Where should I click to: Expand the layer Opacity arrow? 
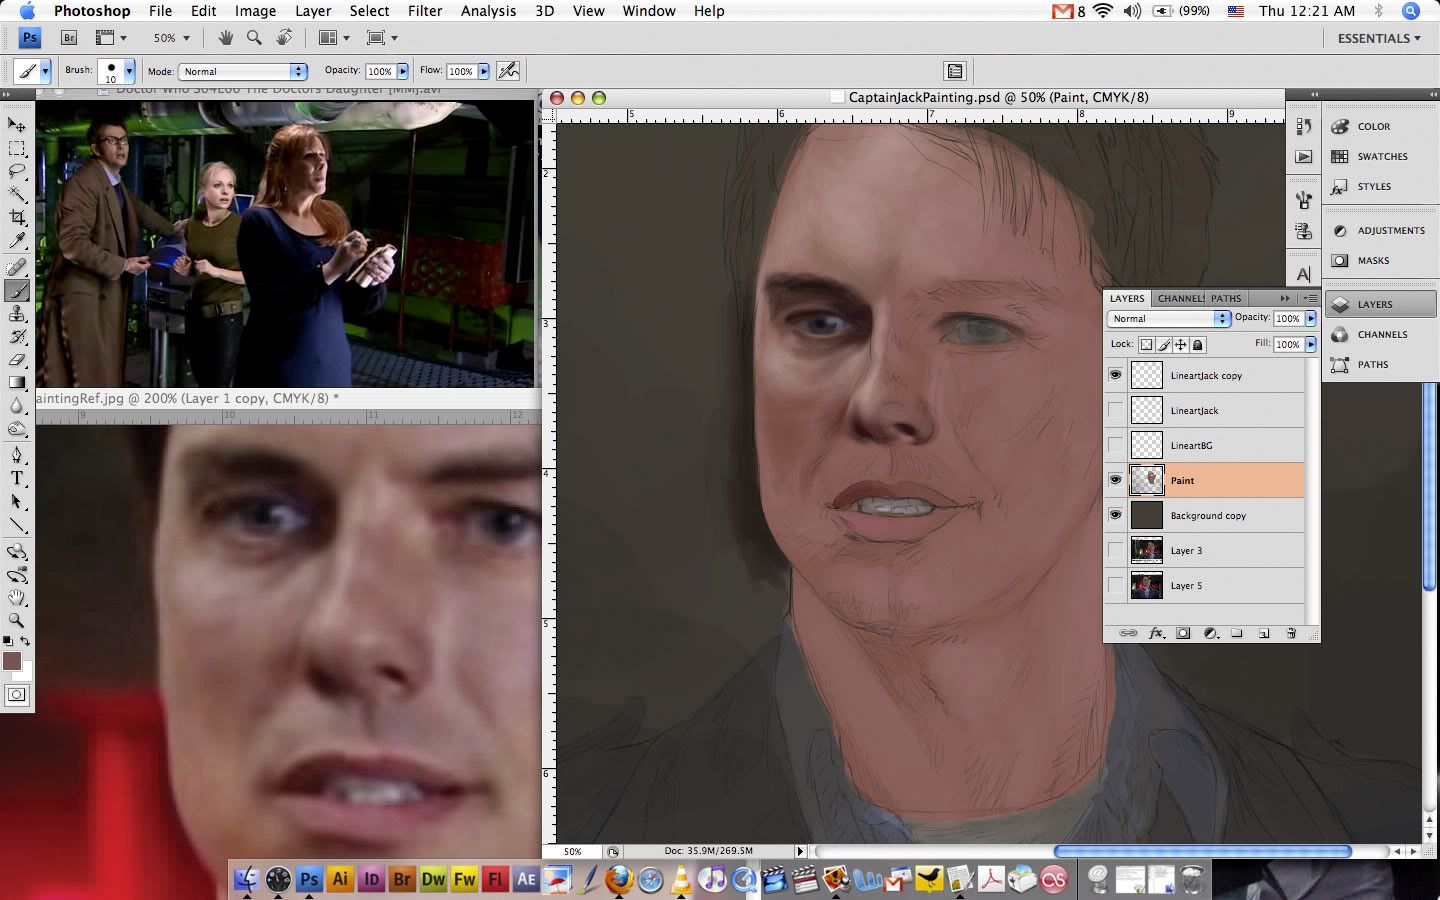tap(1310, 318)
